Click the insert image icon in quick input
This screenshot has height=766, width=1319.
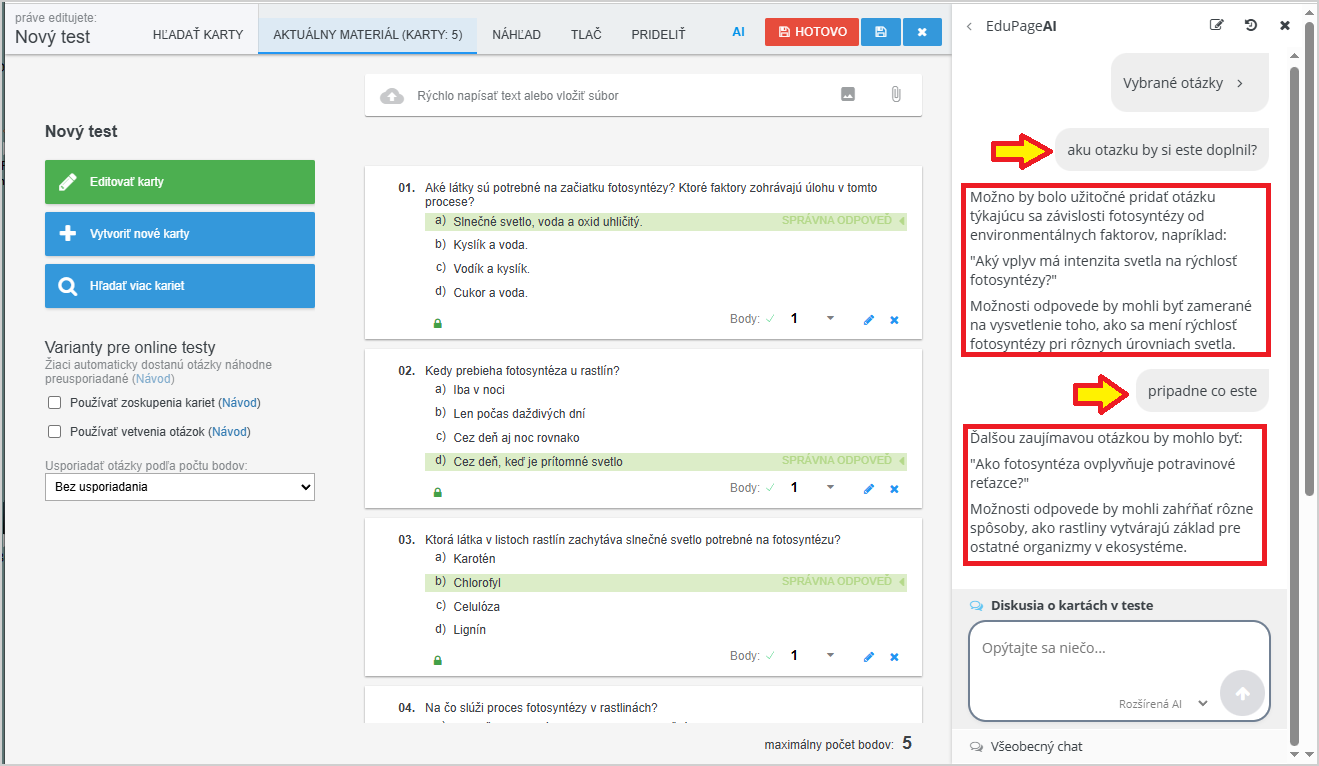tap(848, 95)
